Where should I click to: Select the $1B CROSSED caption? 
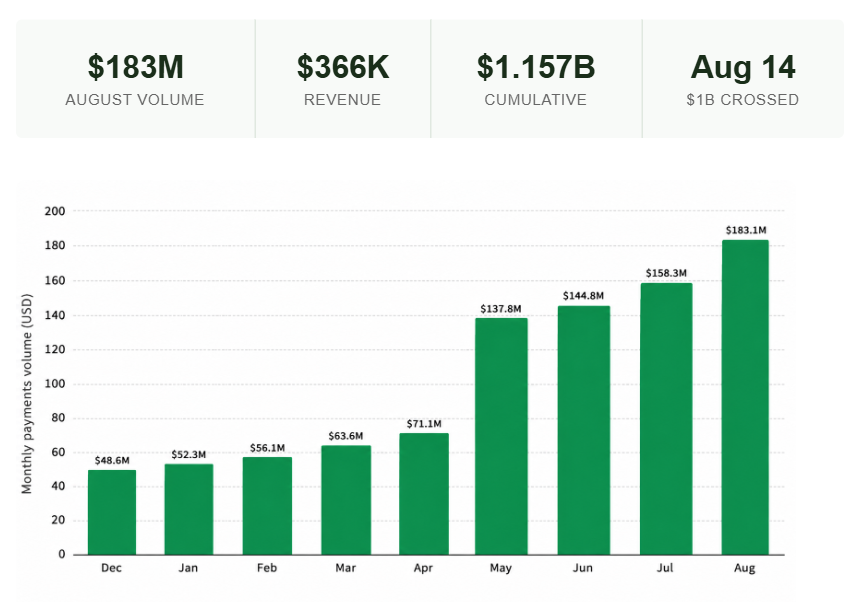[x=743, y=100]
